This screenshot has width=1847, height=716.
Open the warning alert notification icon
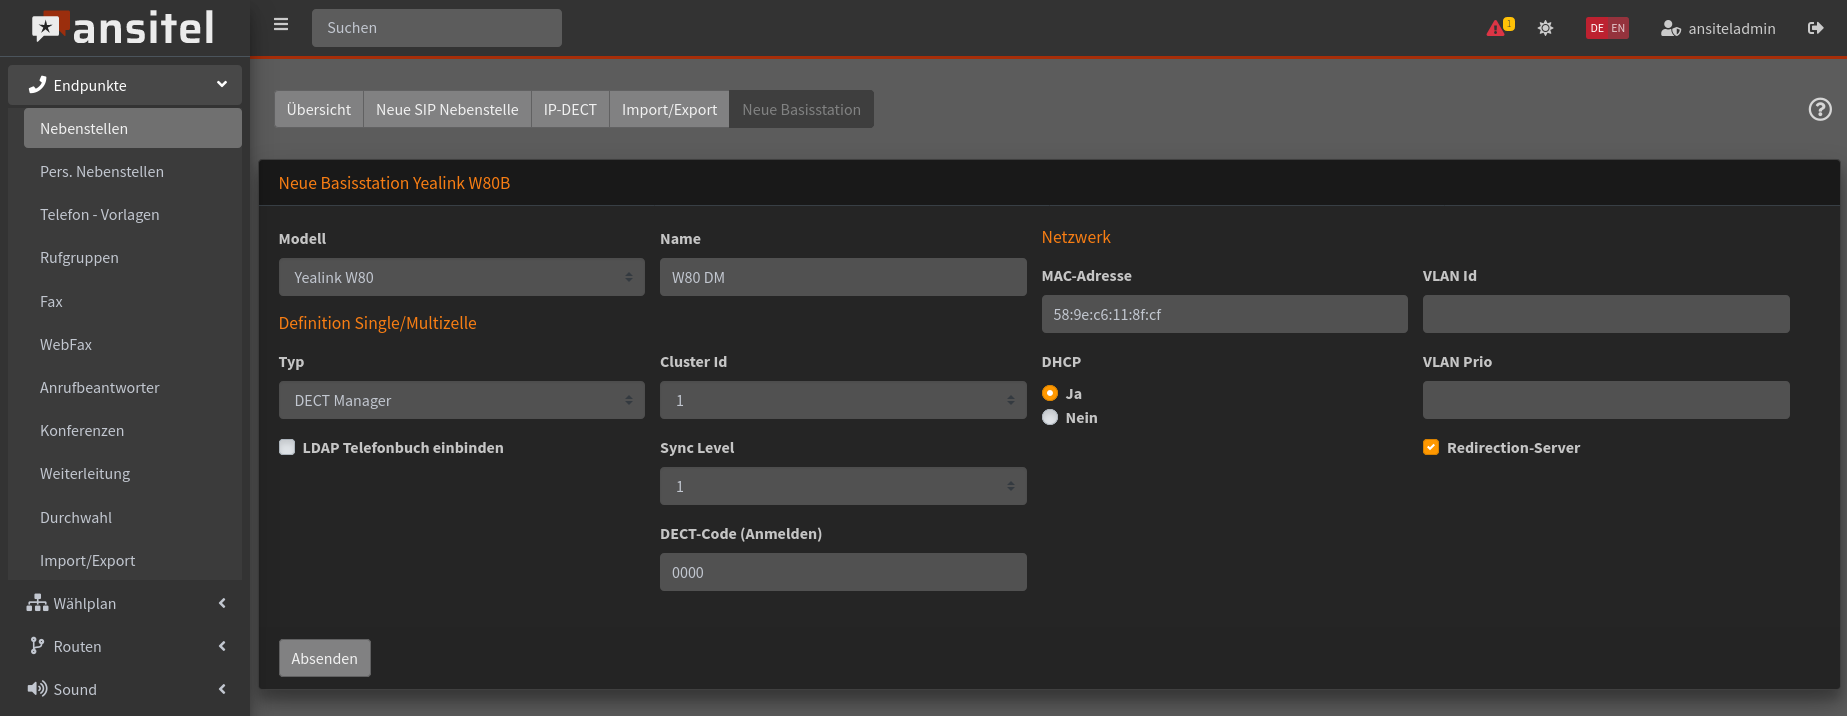click(x=1497, y=28)
